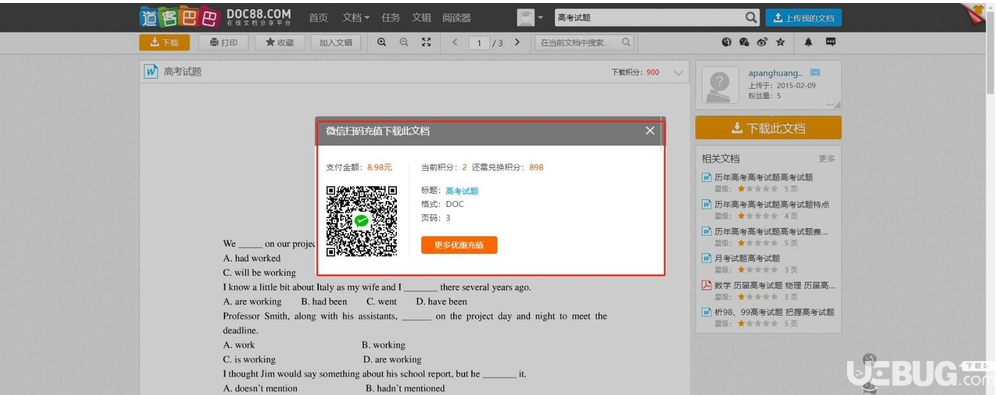The width and height of the screenshot is (996, 395).
Task: Click the message icon next to apanghuang
Action: pos(815,73)
